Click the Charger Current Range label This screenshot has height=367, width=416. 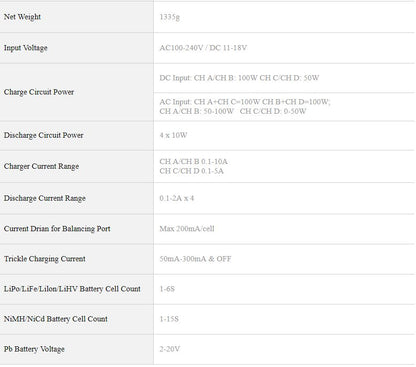point(42,166)
